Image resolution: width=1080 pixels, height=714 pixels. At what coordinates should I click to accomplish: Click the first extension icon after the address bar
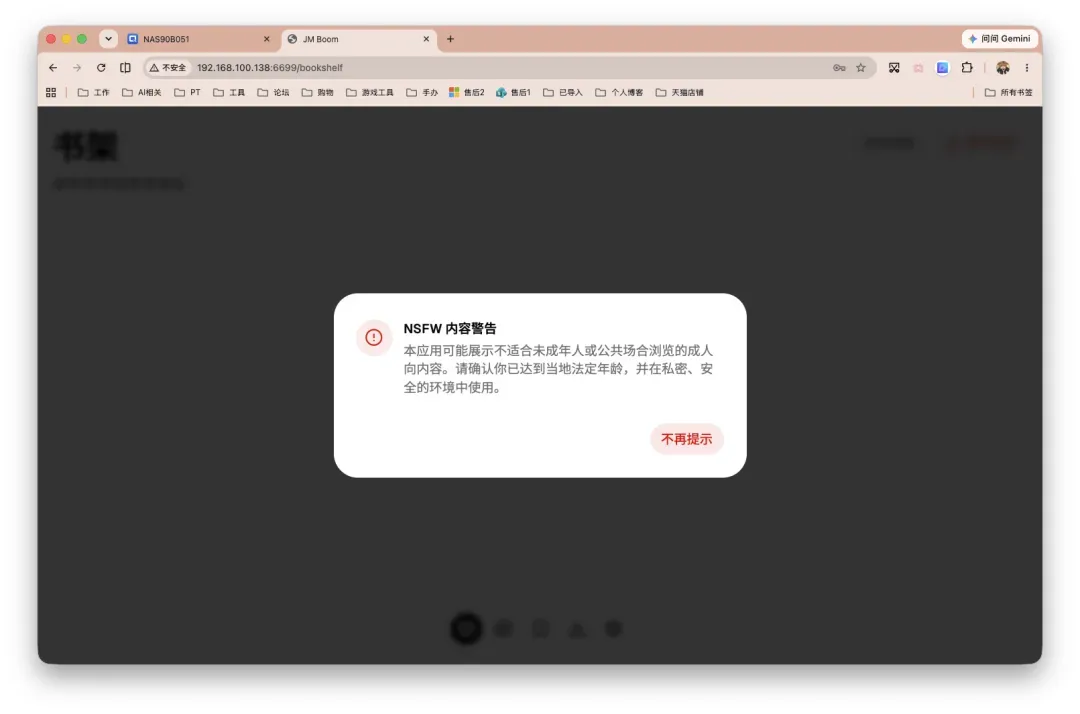pos(894,67)
